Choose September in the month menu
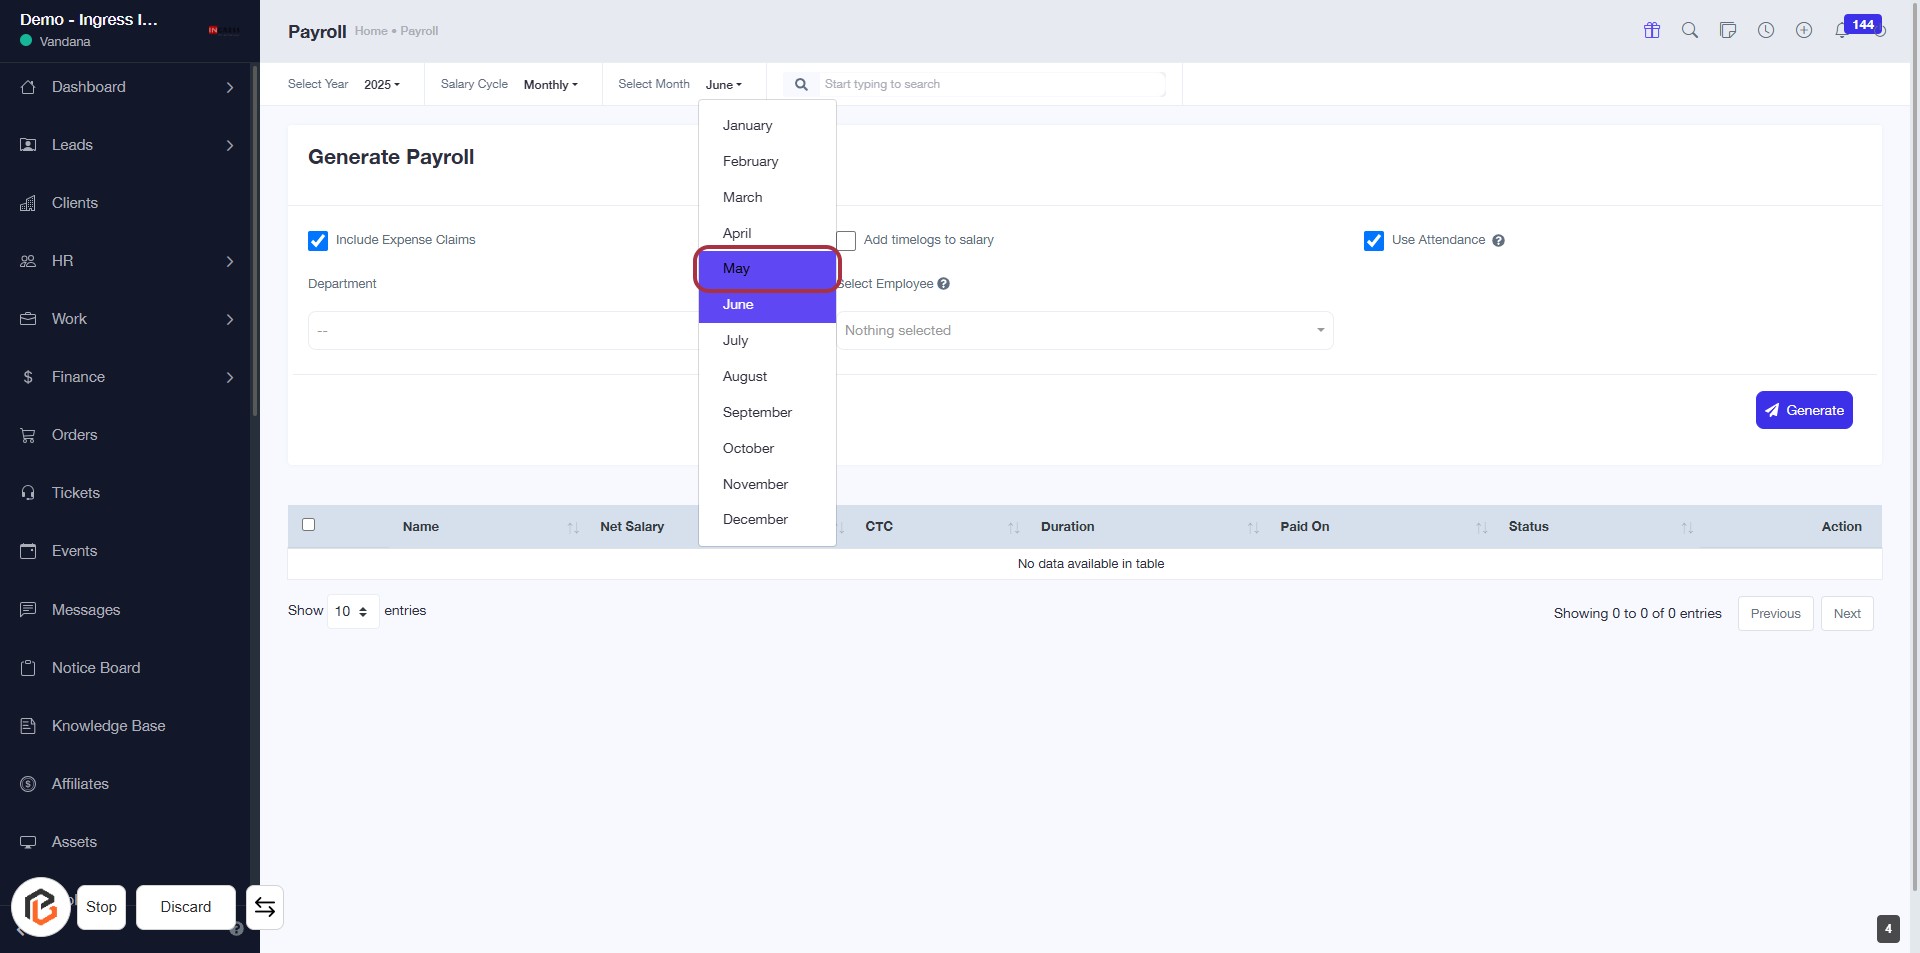 (x=757, y=413)
